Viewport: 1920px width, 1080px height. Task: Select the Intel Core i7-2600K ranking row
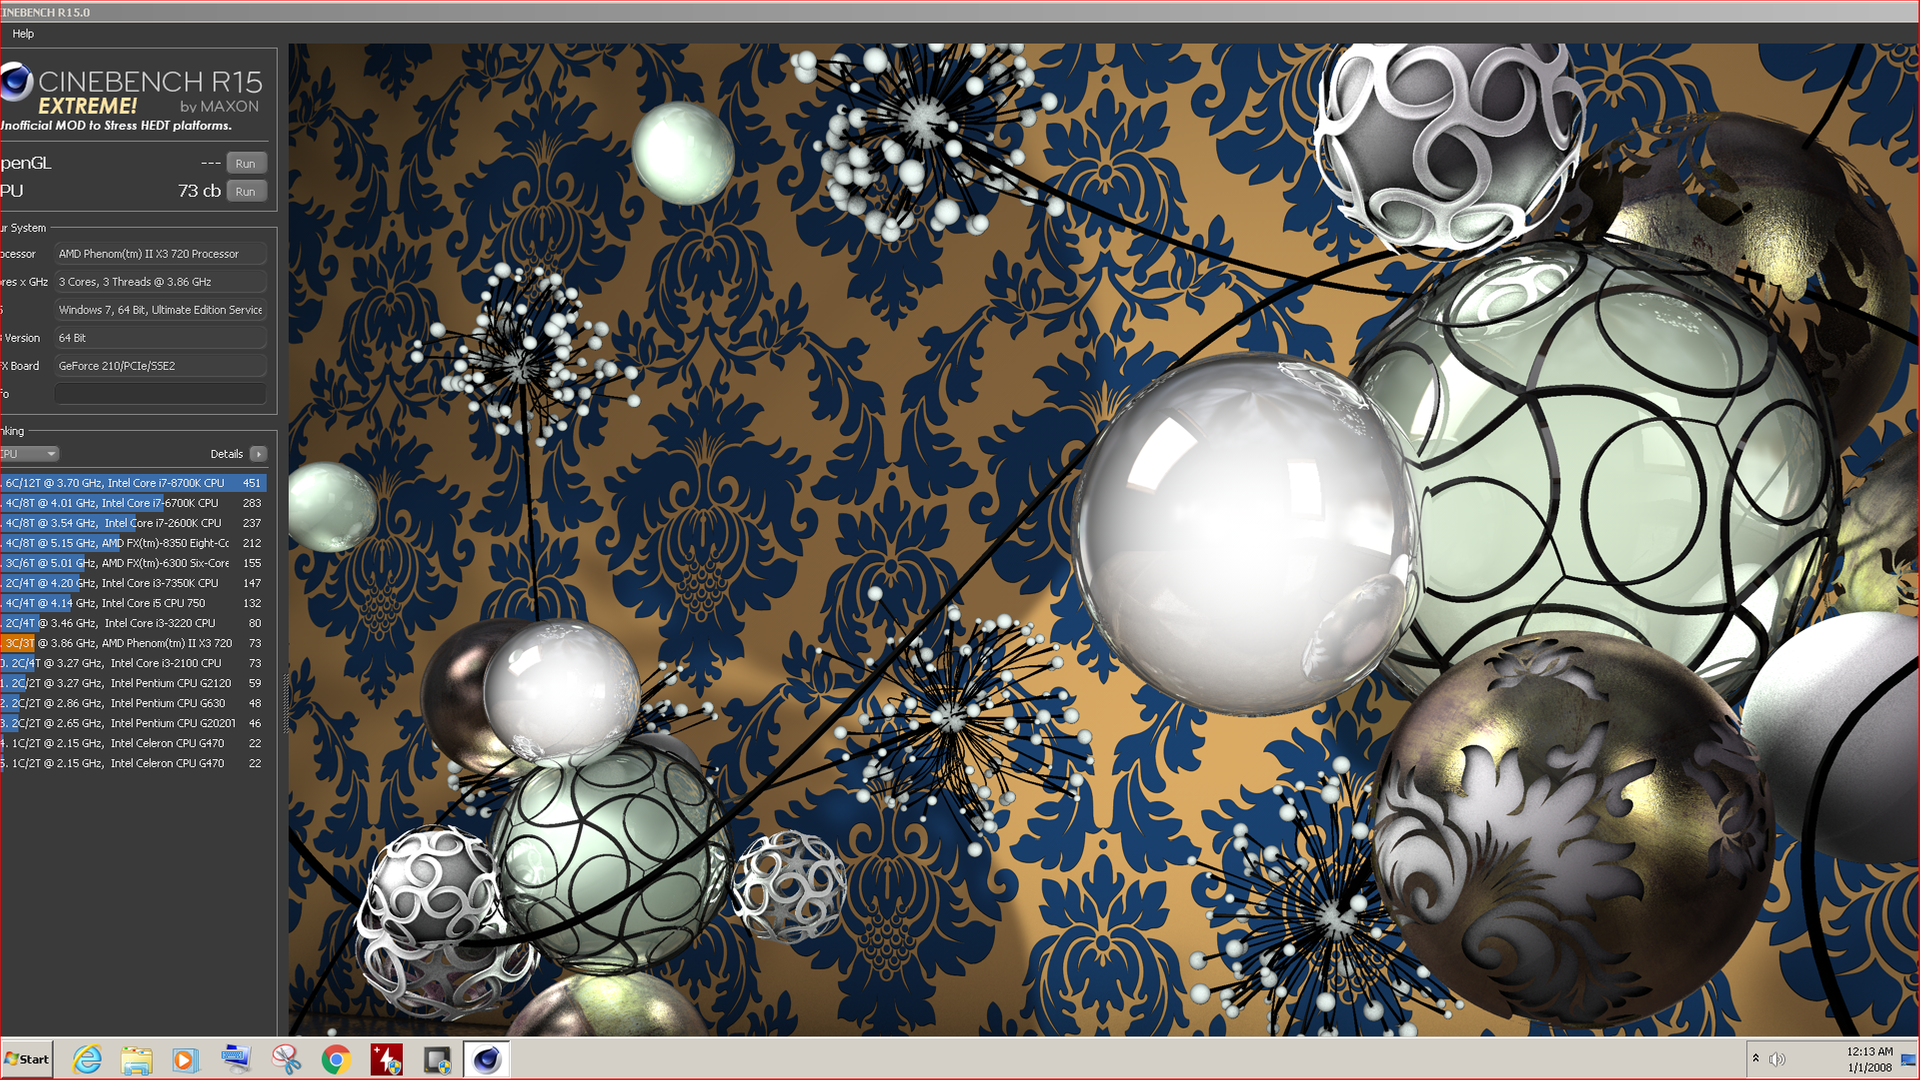coord(133,523)
